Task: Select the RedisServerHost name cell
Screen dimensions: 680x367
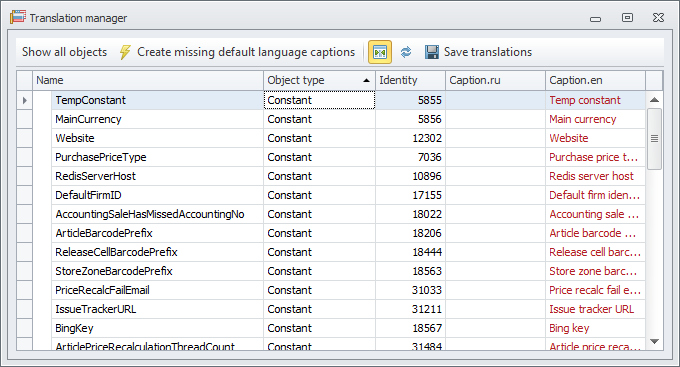Action: [157, 176]
